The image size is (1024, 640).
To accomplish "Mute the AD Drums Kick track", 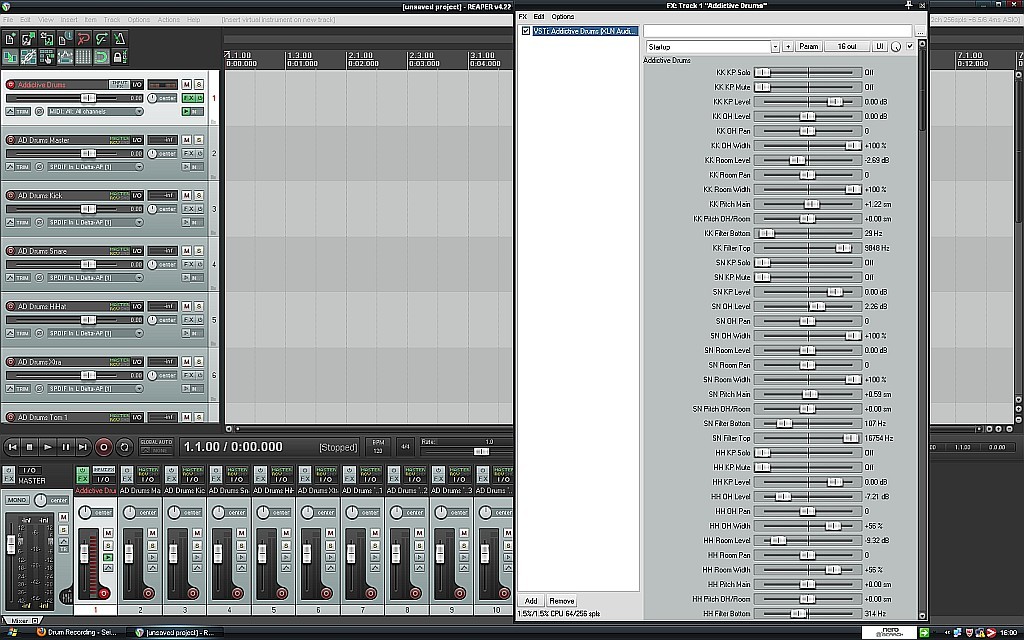I will tap(187, 196).
